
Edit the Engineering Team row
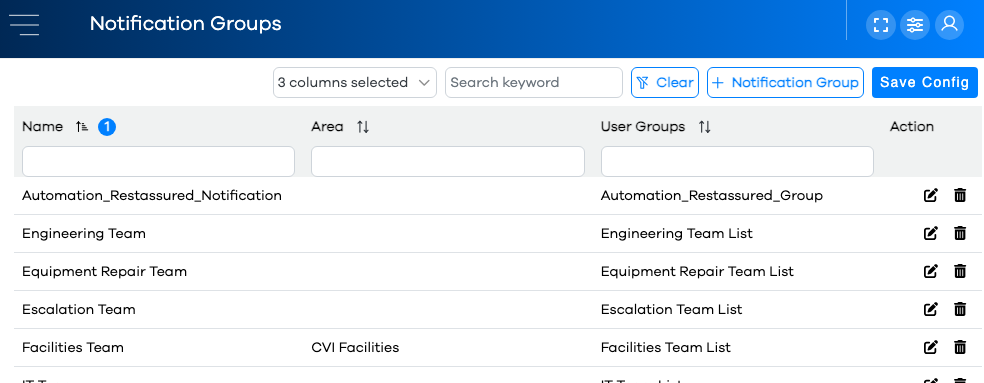(x=931, y=234)
